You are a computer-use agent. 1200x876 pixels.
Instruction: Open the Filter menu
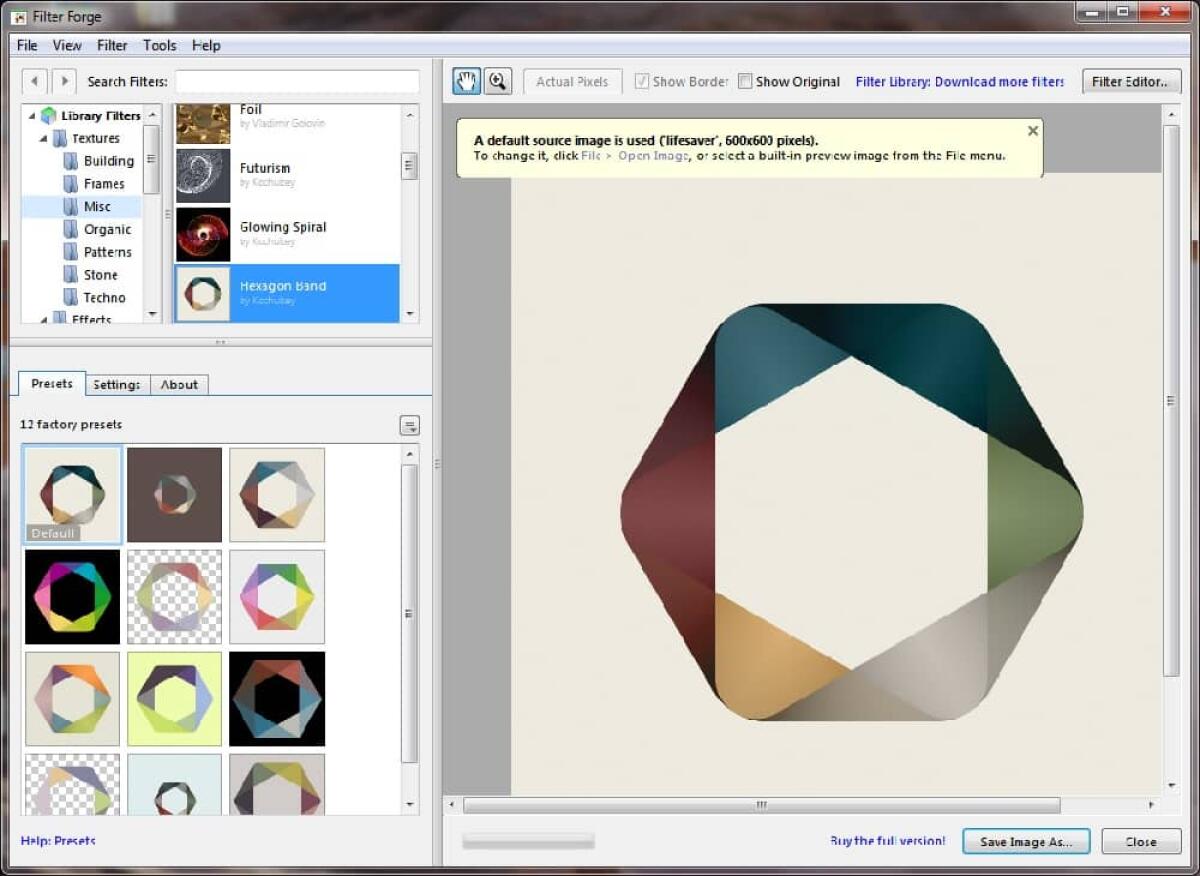tap(112, 45)
